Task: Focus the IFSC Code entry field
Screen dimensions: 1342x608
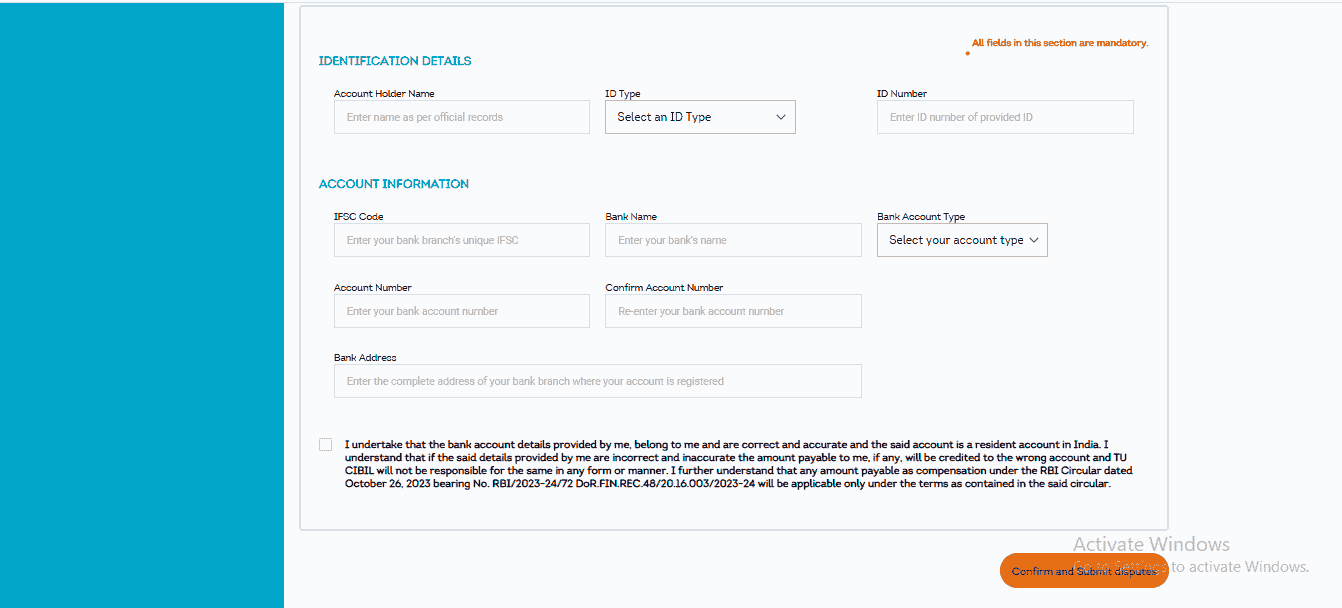Action: pyautogui.click(x=461, y=240)
